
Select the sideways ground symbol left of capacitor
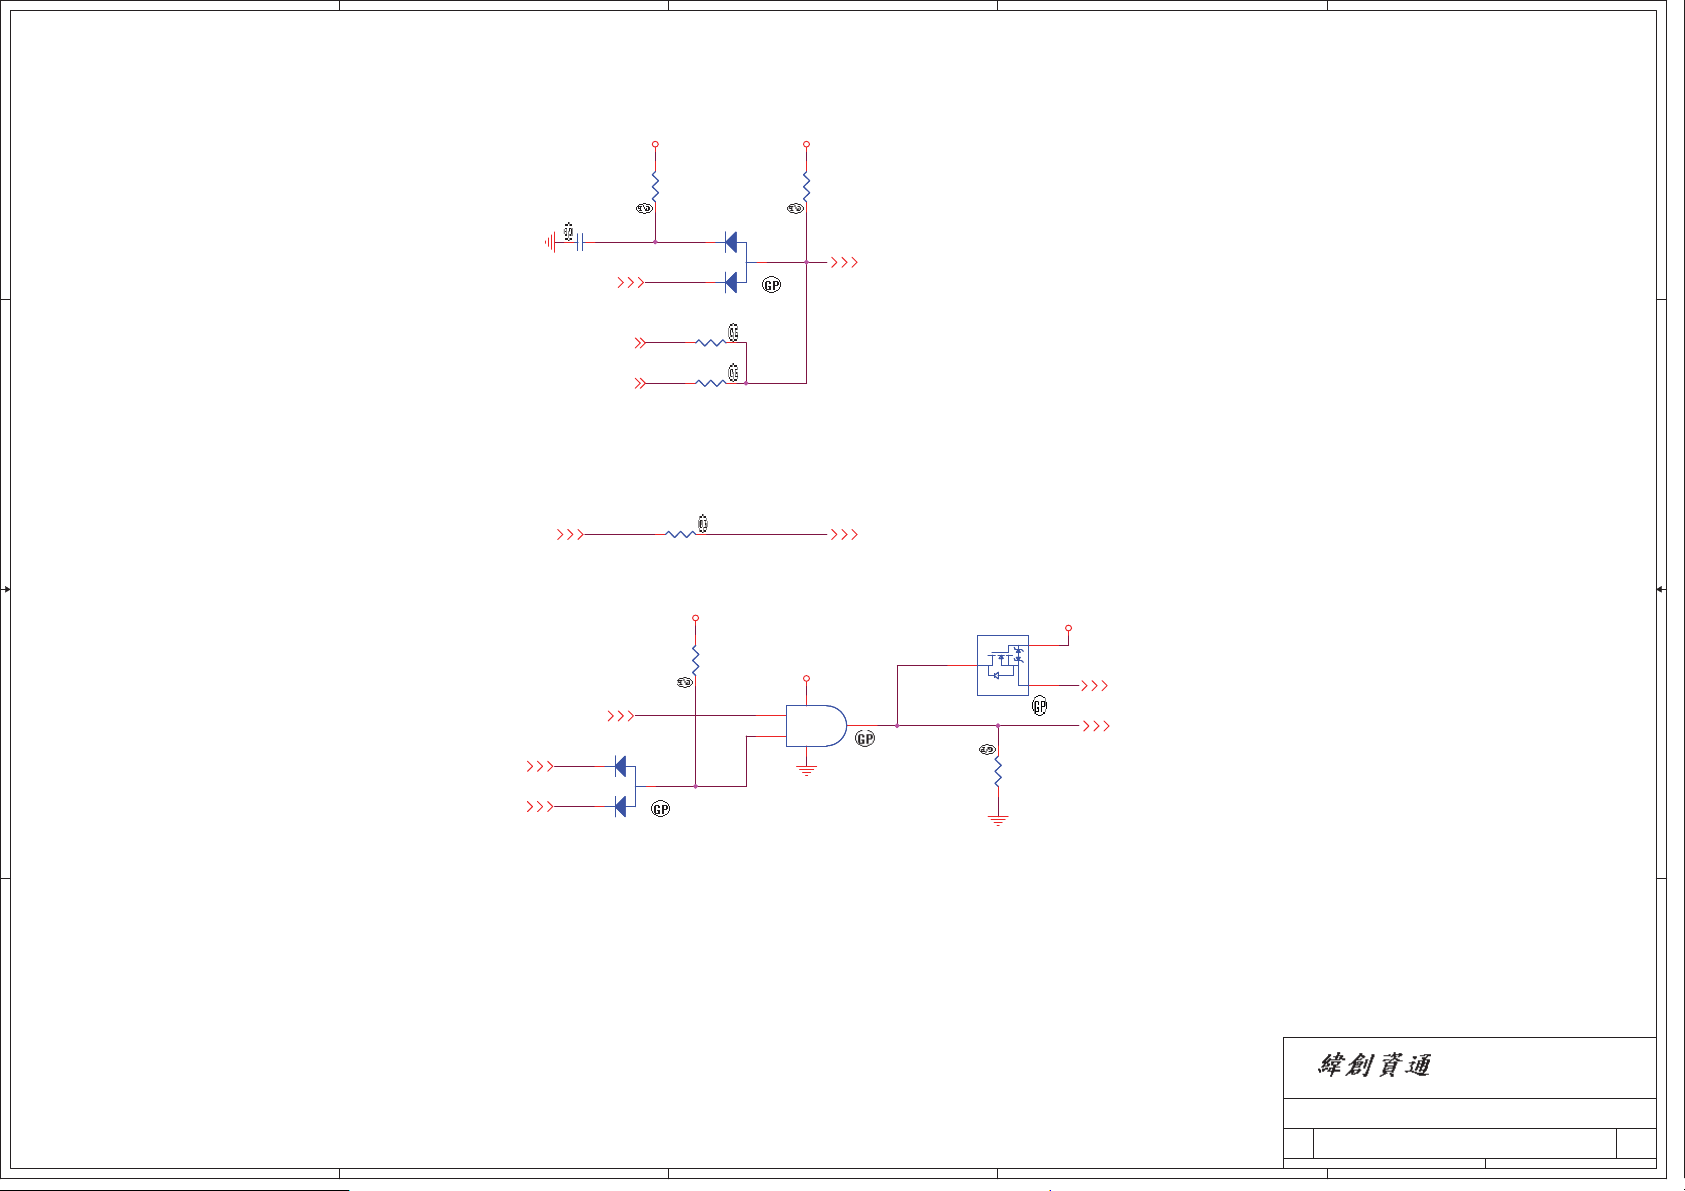tap(551, 242)
